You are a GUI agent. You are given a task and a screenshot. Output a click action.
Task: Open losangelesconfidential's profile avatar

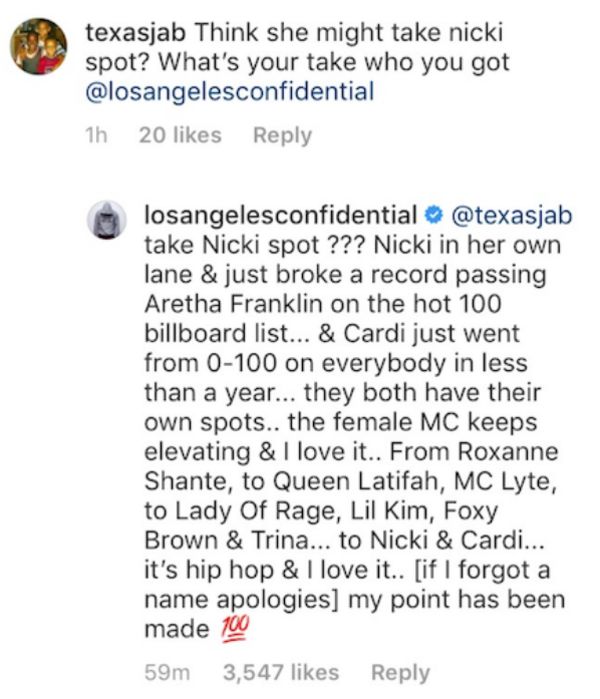[107, 220]
